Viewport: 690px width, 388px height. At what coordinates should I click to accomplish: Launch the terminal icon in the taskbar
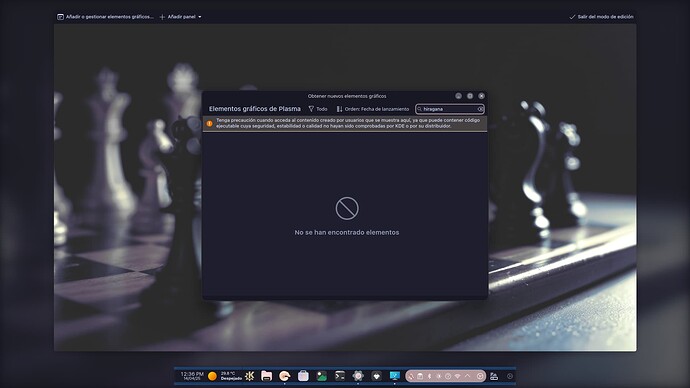[x=340, y=376]
